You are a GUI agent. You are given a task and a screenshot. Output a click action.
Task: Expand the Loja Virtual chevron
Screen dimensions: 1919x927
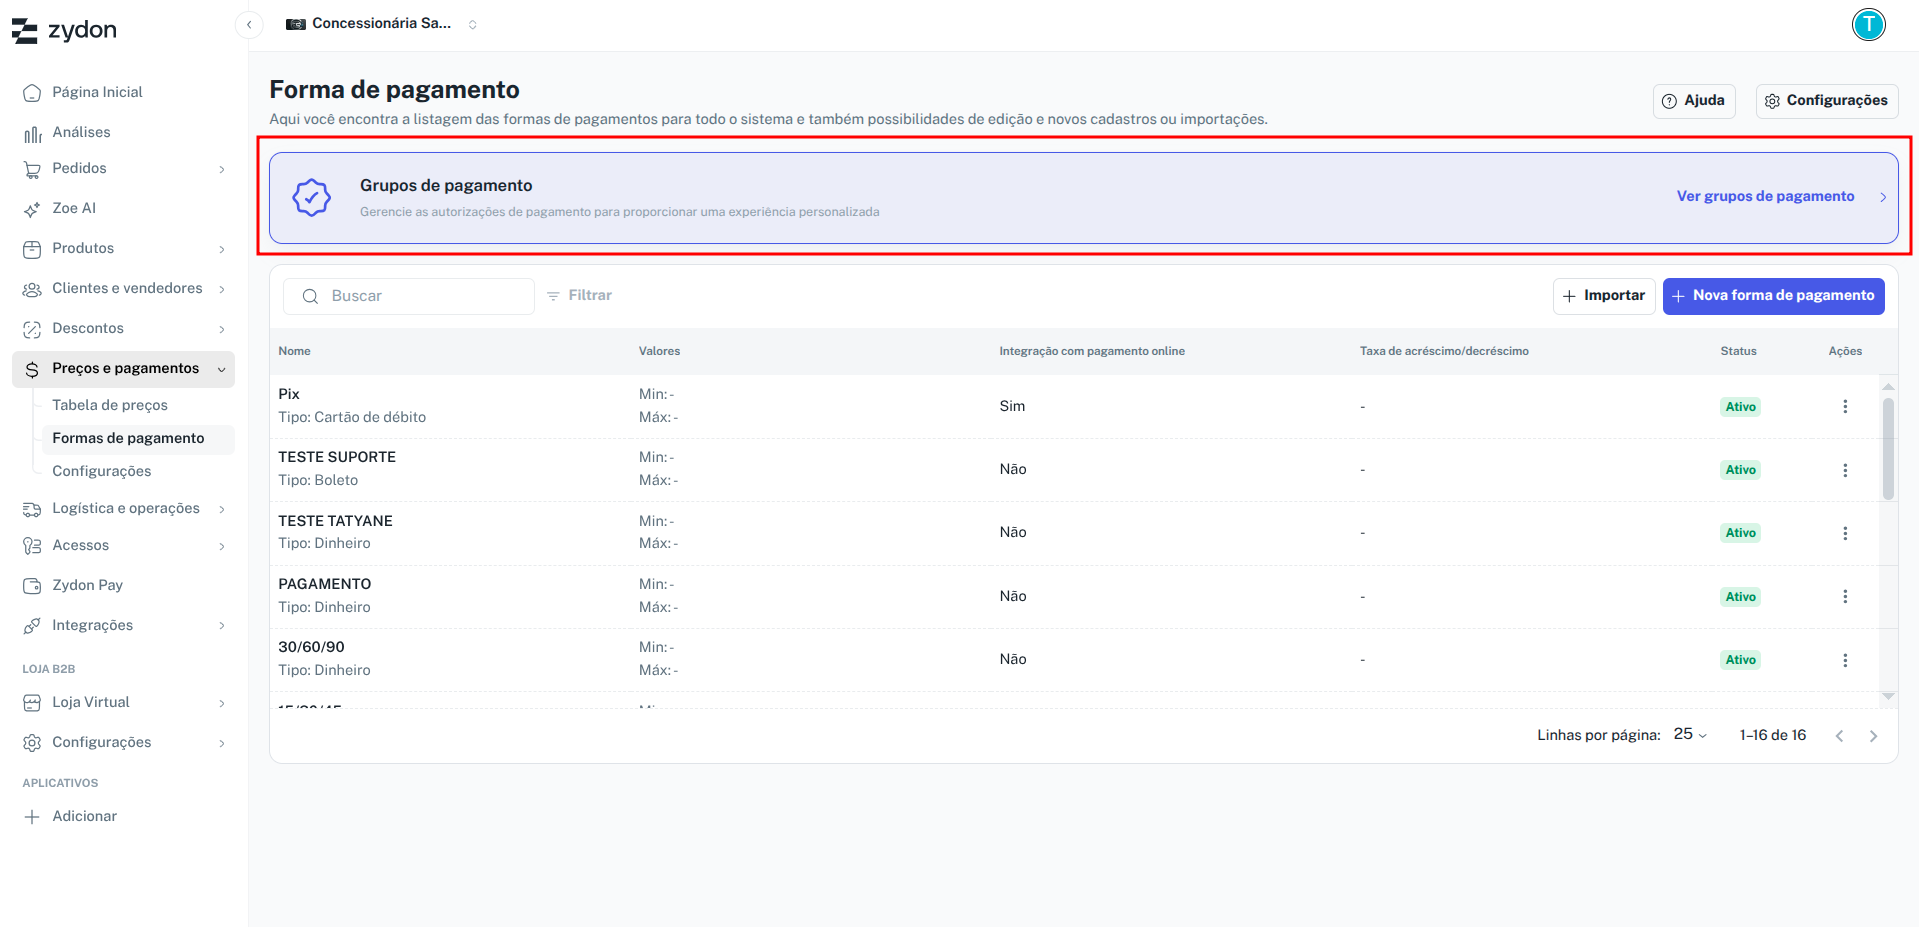coord(222,704)
